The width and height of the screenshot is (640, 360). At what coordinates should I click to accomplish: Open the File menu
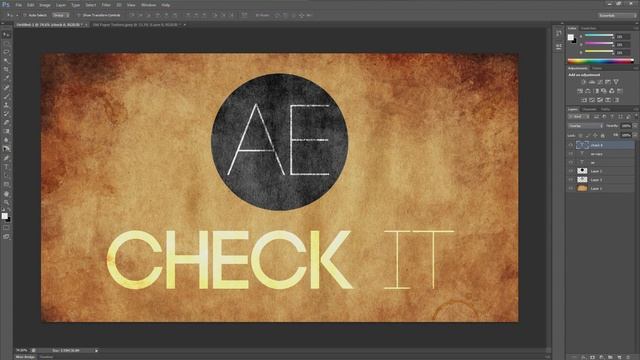pos(18,5)
